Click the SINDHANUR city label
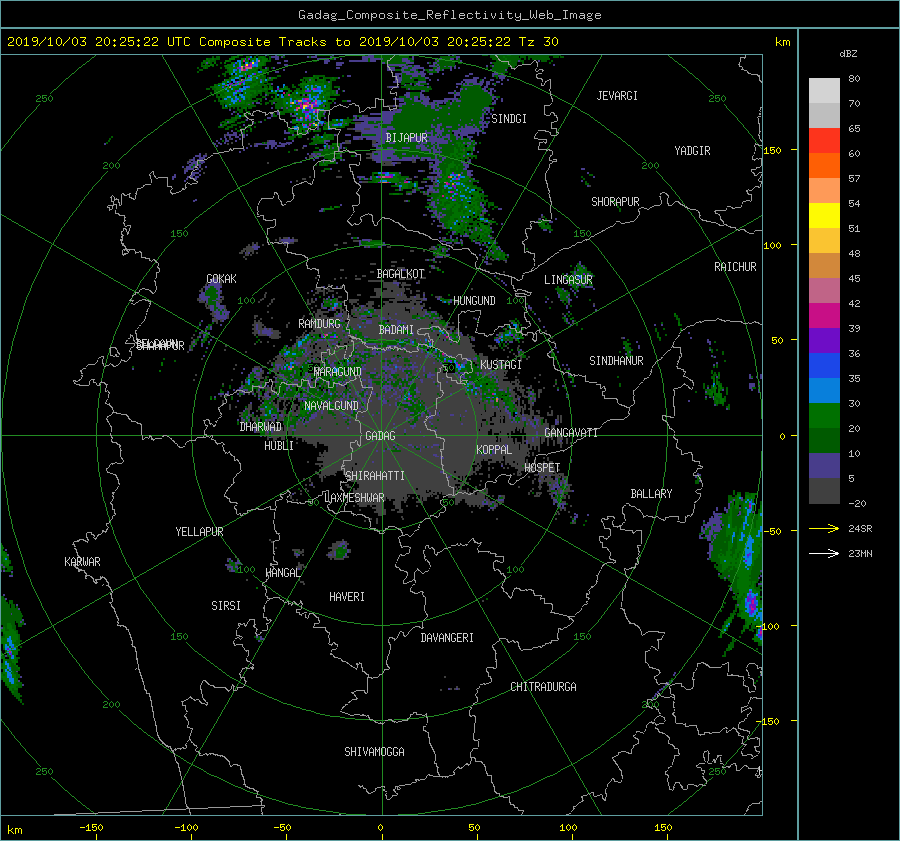The image size is (900, 841). coord(616,361)
